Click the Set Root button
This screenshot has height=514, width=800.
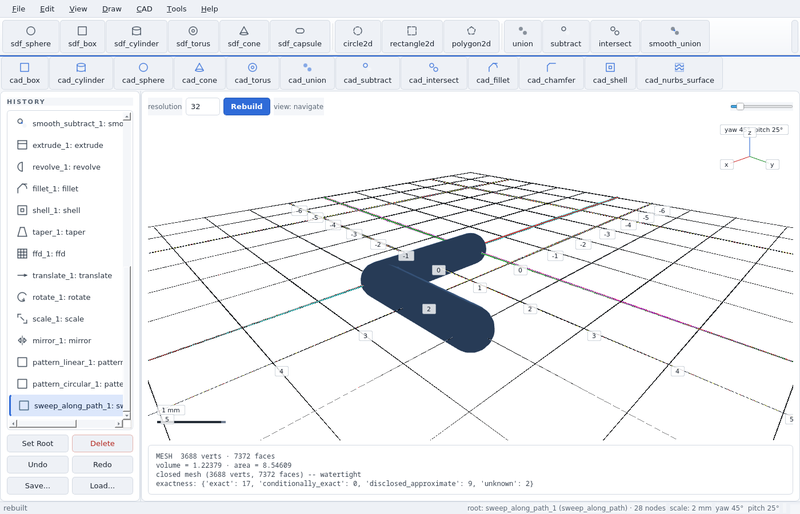click(x=37, y=443)
